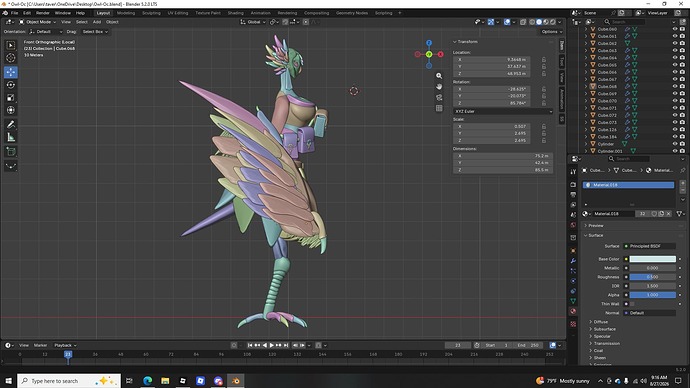
Task: Select the Cursor tool in the toolbar
Action: pos(11,58)
